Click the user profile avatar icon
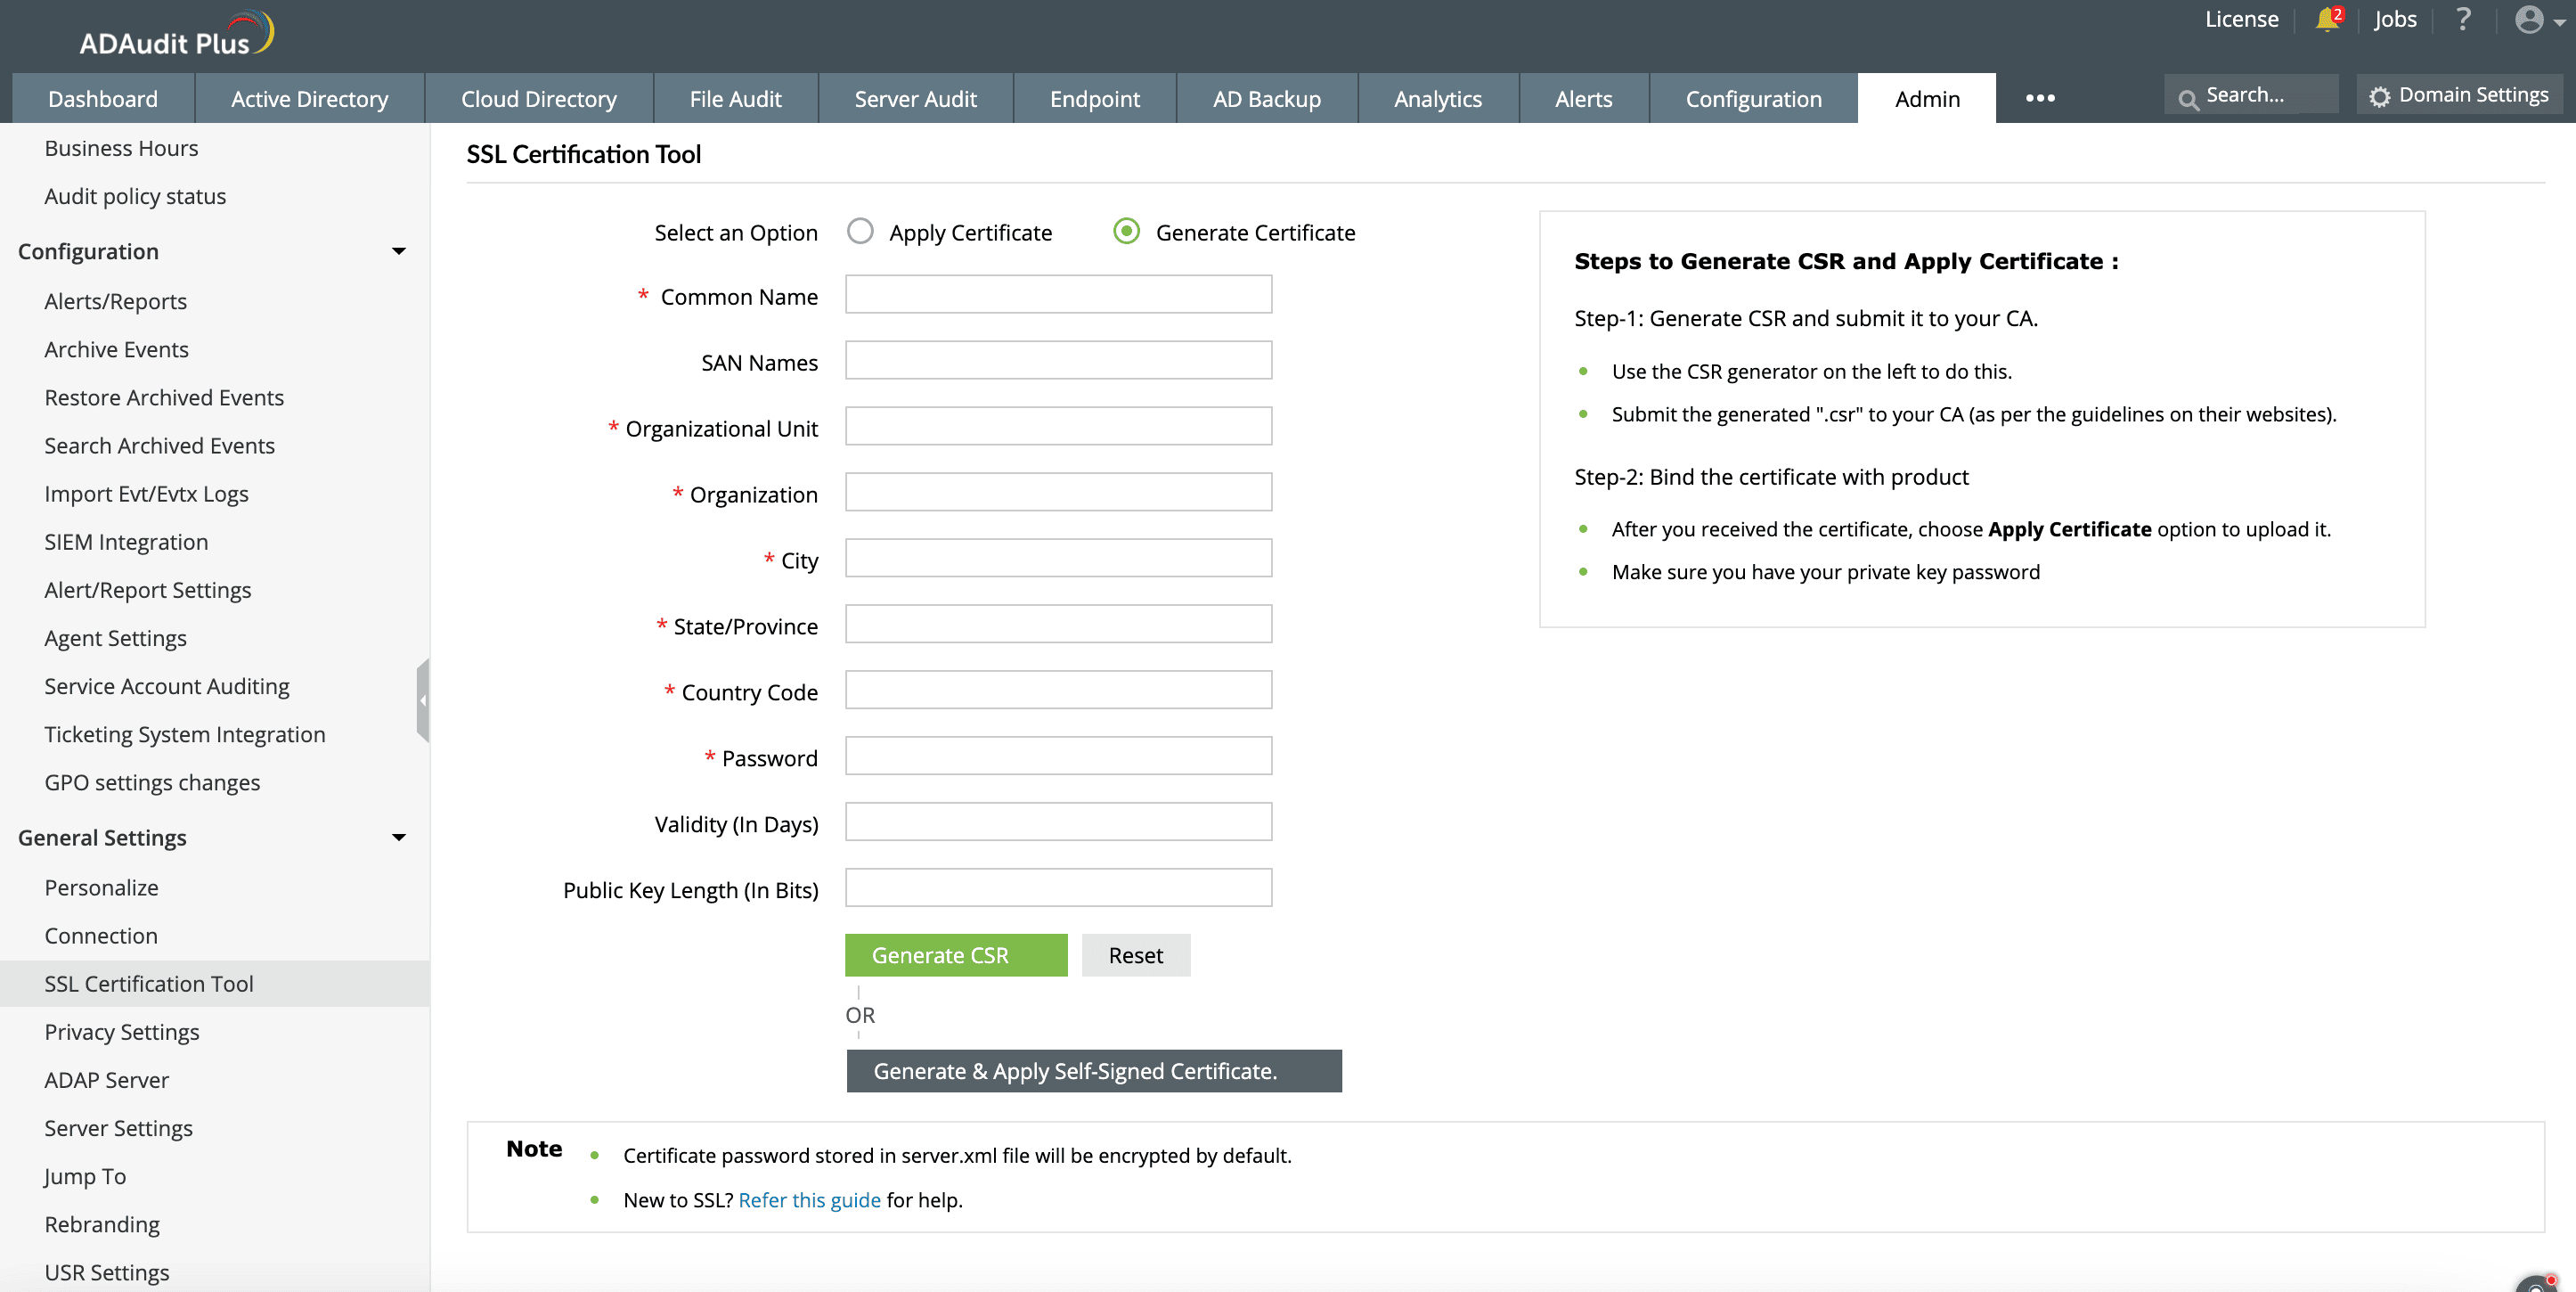Viewport: 2576px width, 1292px height. tap(2529, 20)
